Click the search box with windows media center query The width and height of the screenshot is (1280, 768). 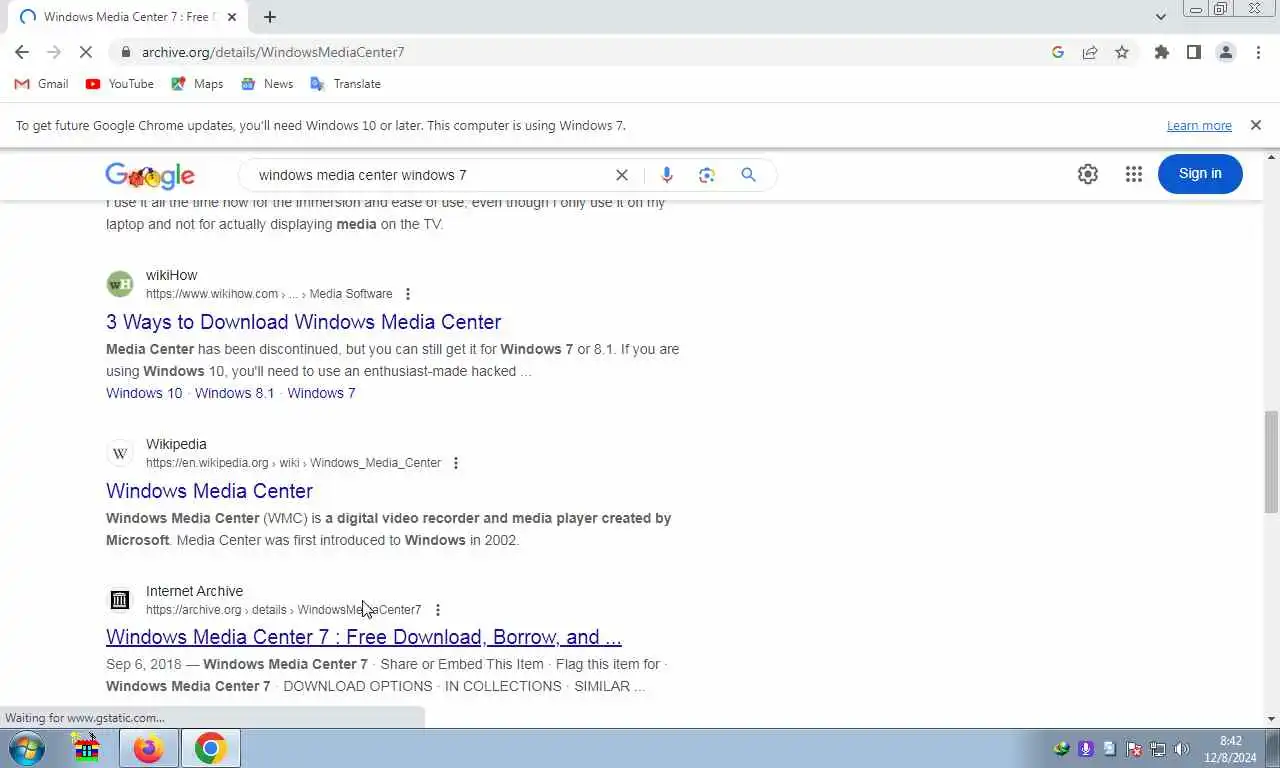click(430, 175)
